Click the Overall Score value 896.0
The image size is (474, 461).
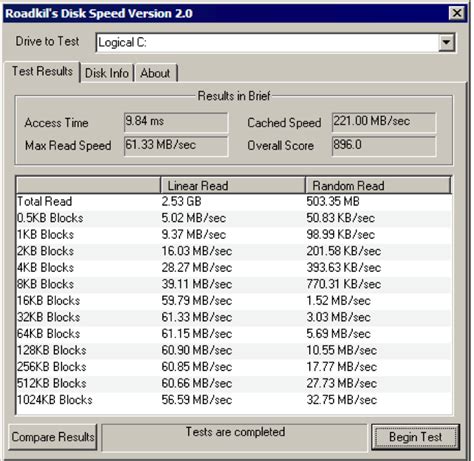pos(384,146)
